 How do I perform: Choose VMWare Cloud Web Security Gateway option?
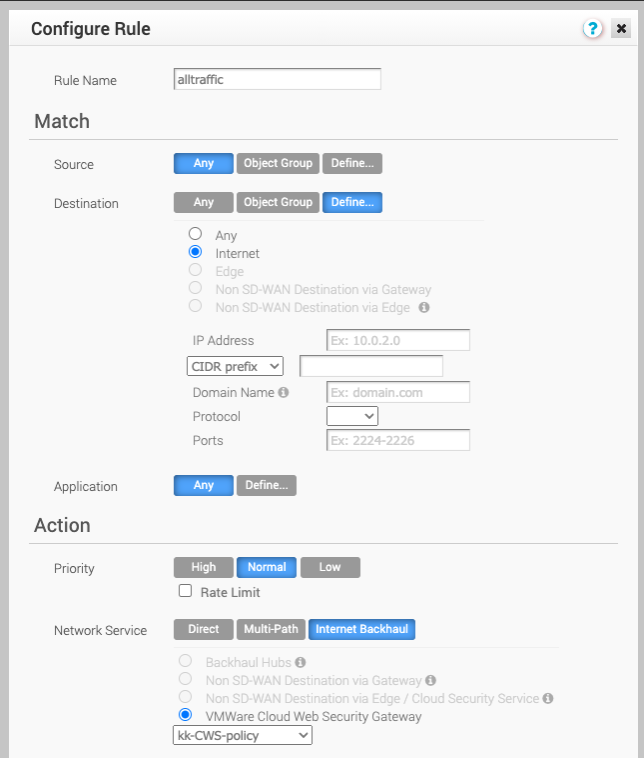(185, 715)
